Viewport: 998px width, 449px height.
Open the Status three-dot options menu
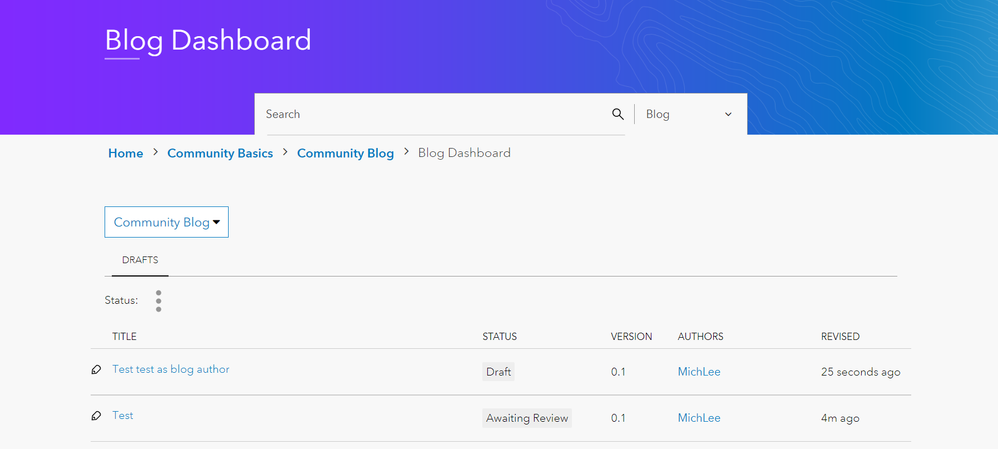158,301
